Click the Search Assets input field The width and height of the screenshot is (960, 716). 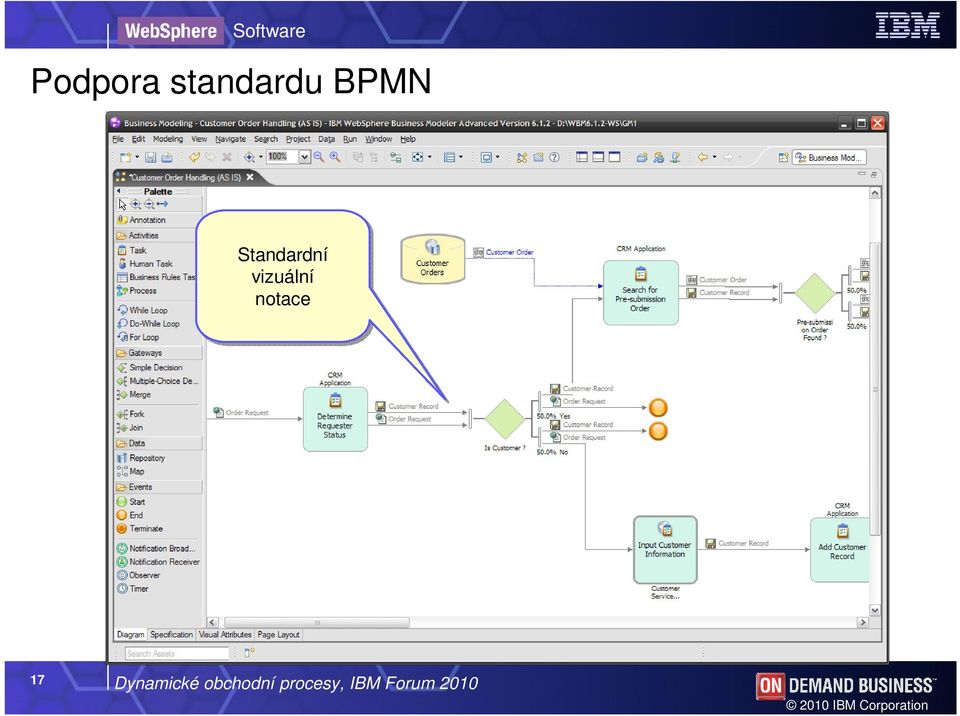[x=177, y=654]
